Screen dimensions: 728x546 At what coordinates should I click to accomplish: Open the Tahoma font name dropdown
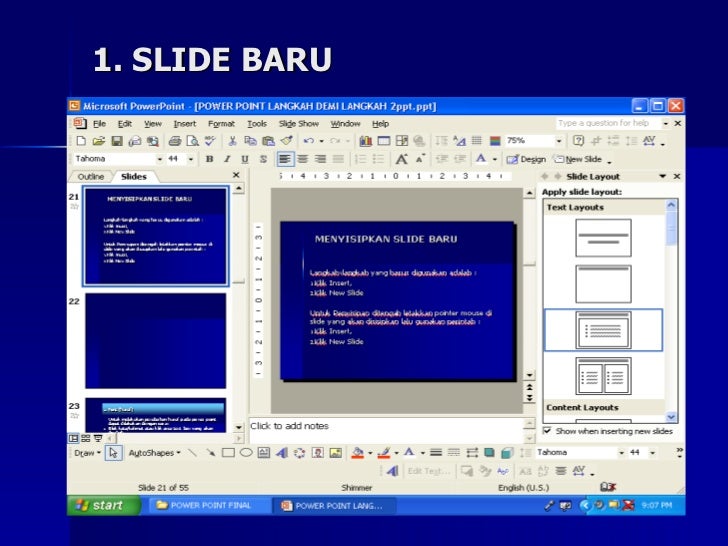(x=159, y=159)
